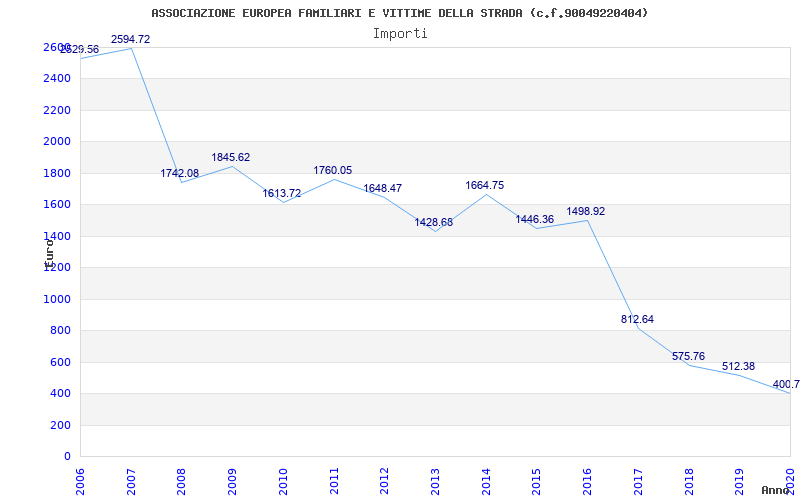Select the 512.38 data label
Image resolution: width=800 pixels, height=500 pixels.
click(x=738, y=366)
